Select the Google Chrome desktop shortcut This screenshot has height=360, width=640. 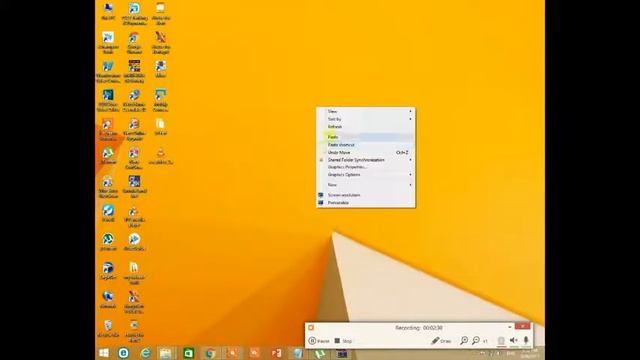[x=134, y=42]
